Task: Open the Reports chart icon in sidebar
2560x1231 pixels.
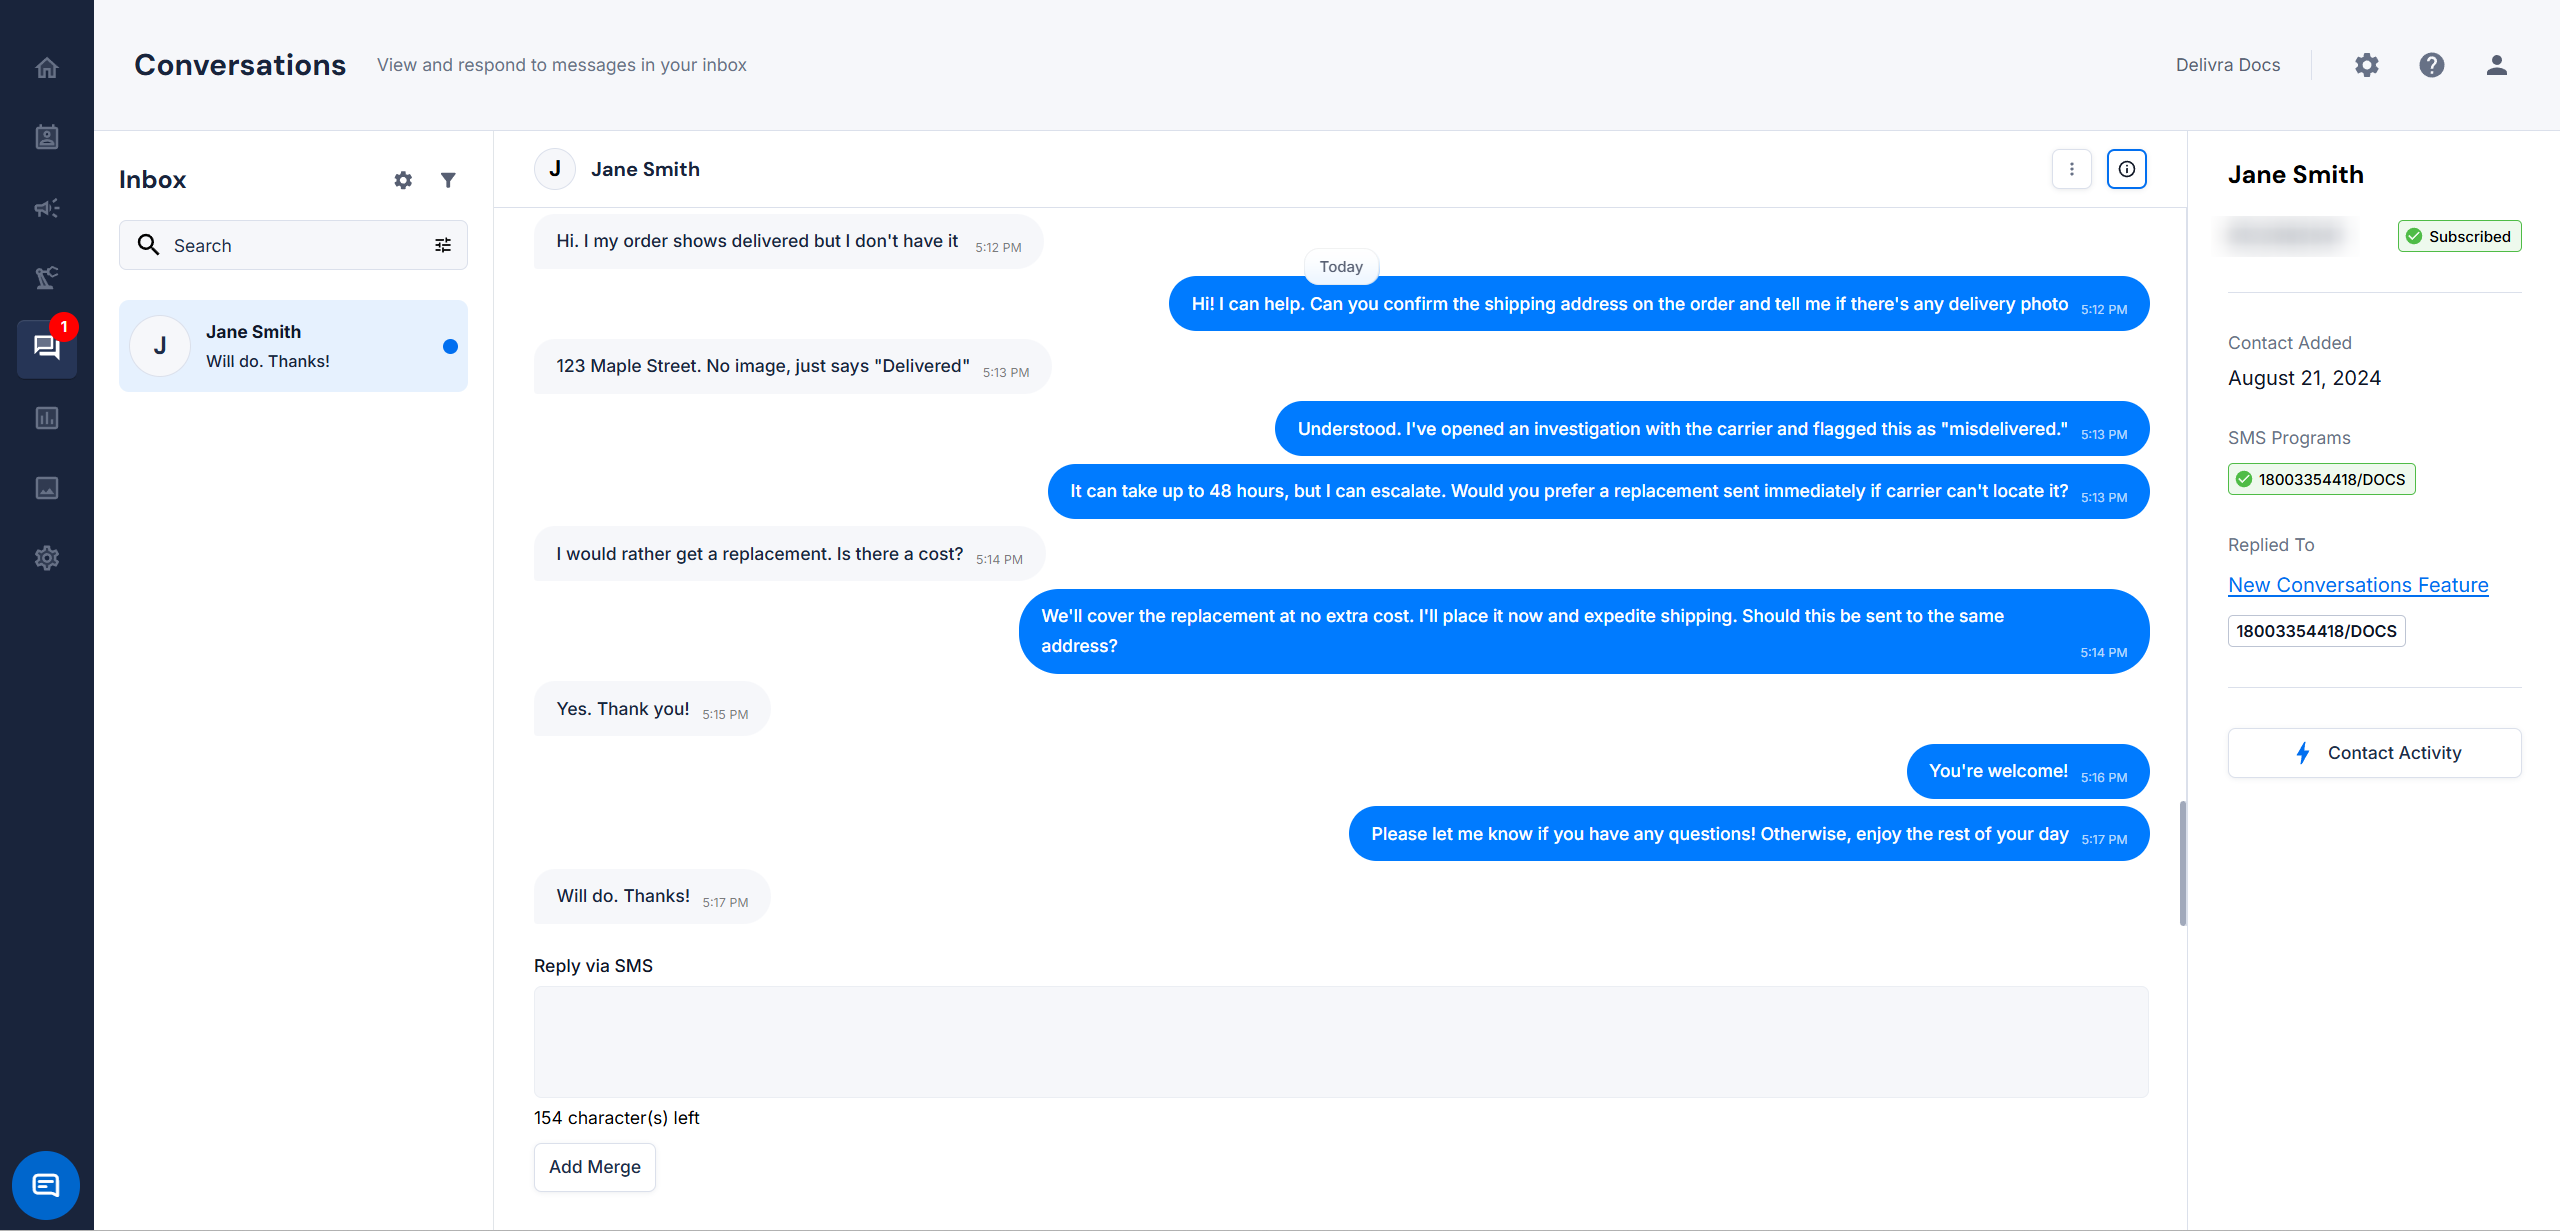Action: [47, 418]
